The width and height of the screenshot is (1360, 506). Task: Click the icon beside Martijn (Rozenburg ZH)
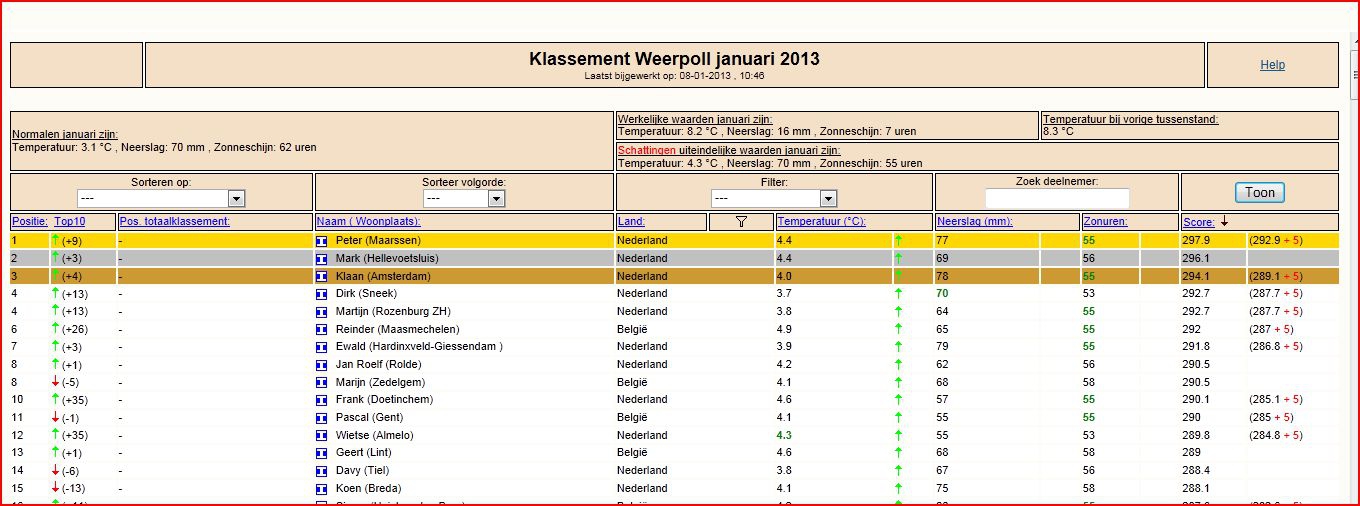322,312
